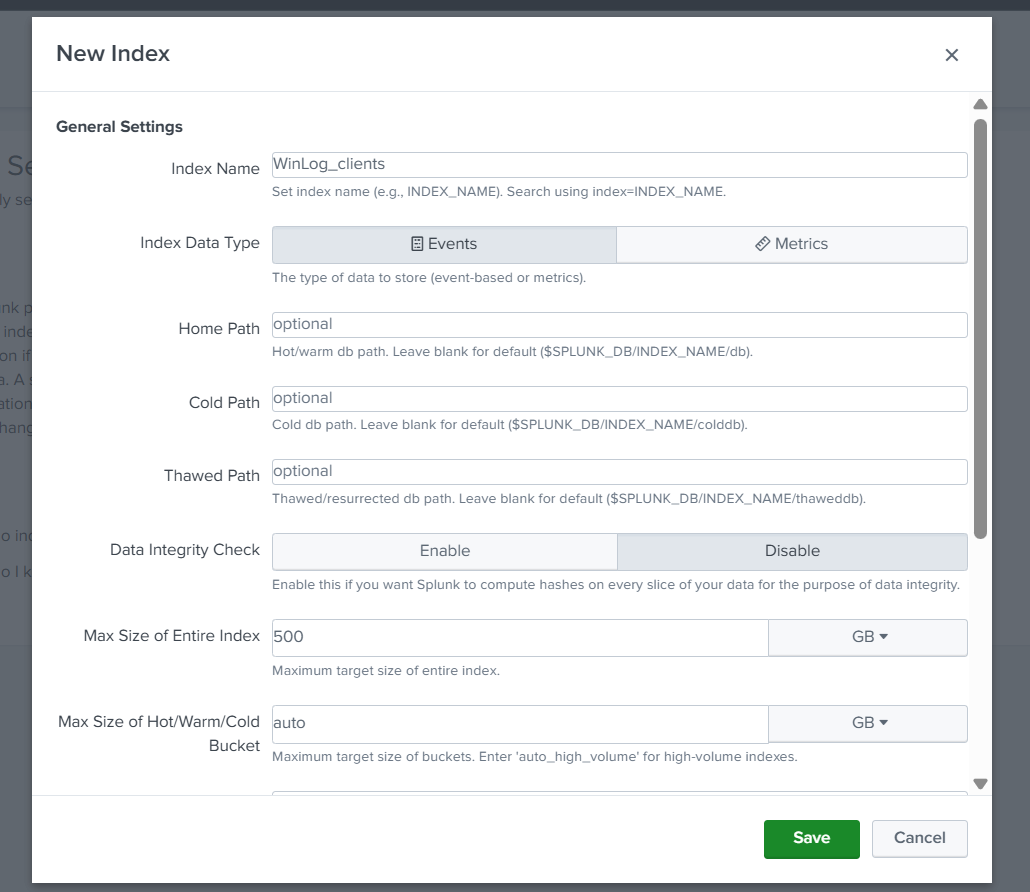Select the Thawed Path input box

(619, 471)
